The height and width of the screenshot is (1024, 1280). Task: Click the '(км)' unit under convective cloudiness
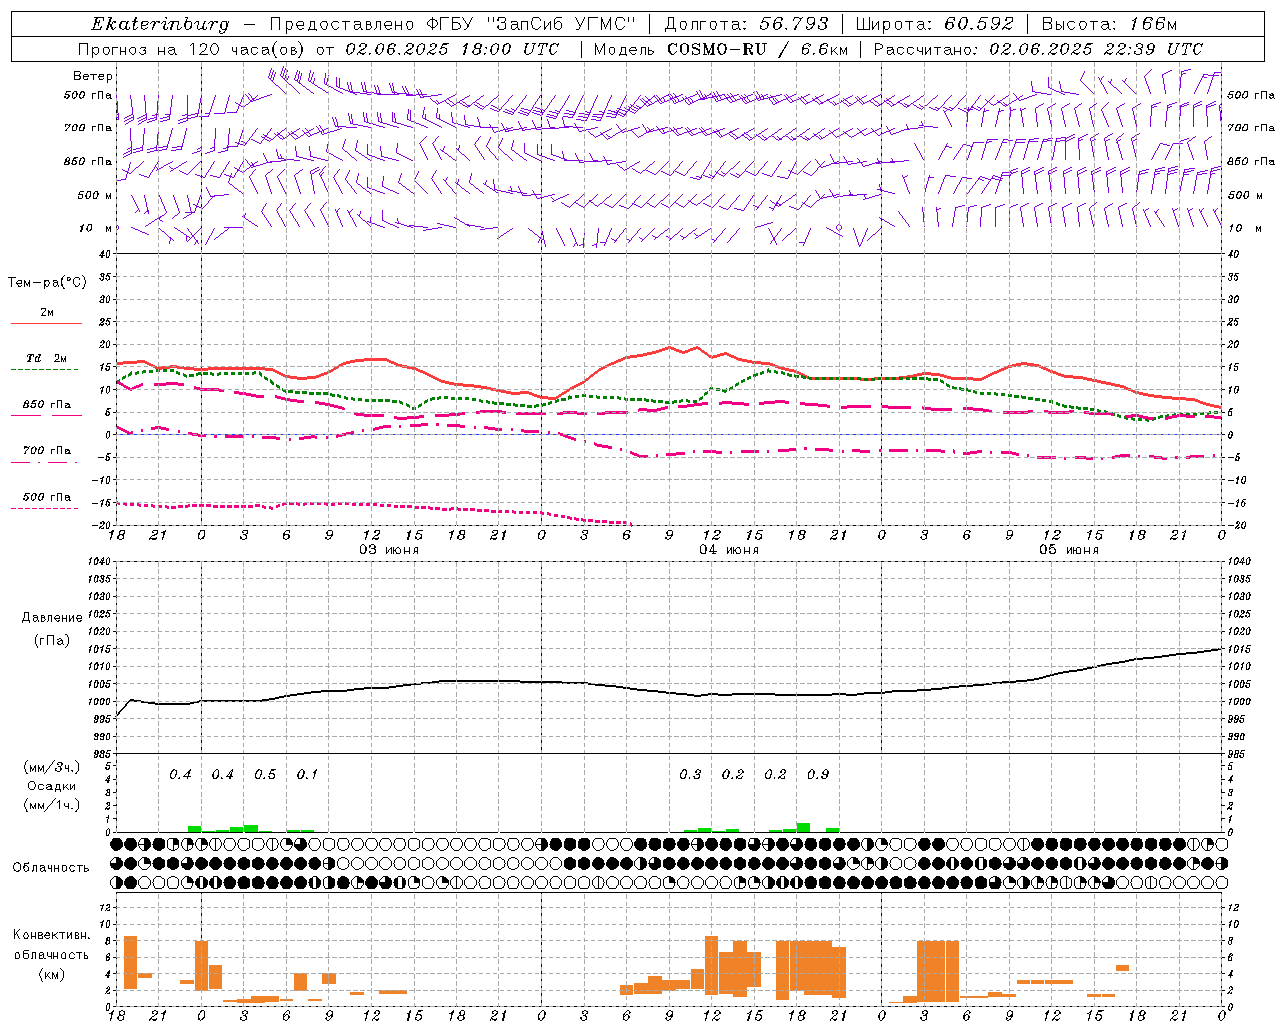(52, 973)
